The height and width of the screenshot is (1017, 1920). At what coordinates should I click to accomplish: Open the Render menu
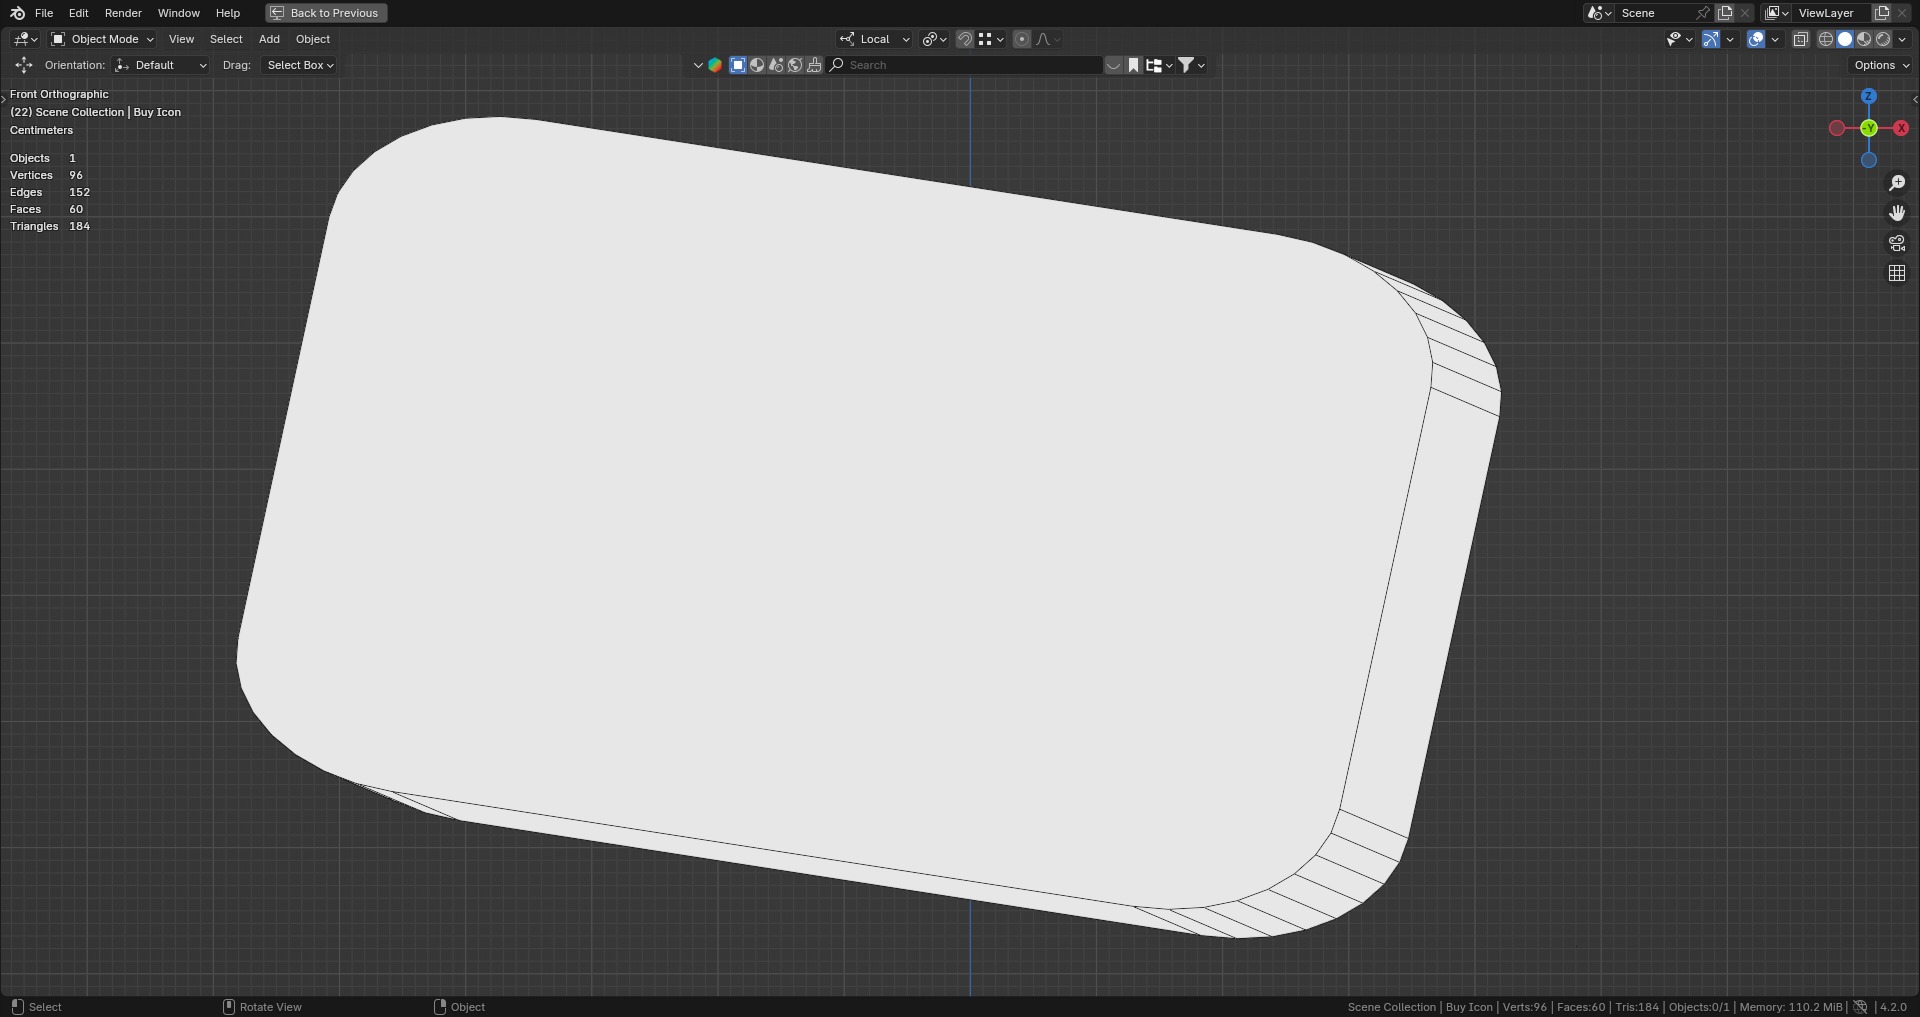coord(123,13)
